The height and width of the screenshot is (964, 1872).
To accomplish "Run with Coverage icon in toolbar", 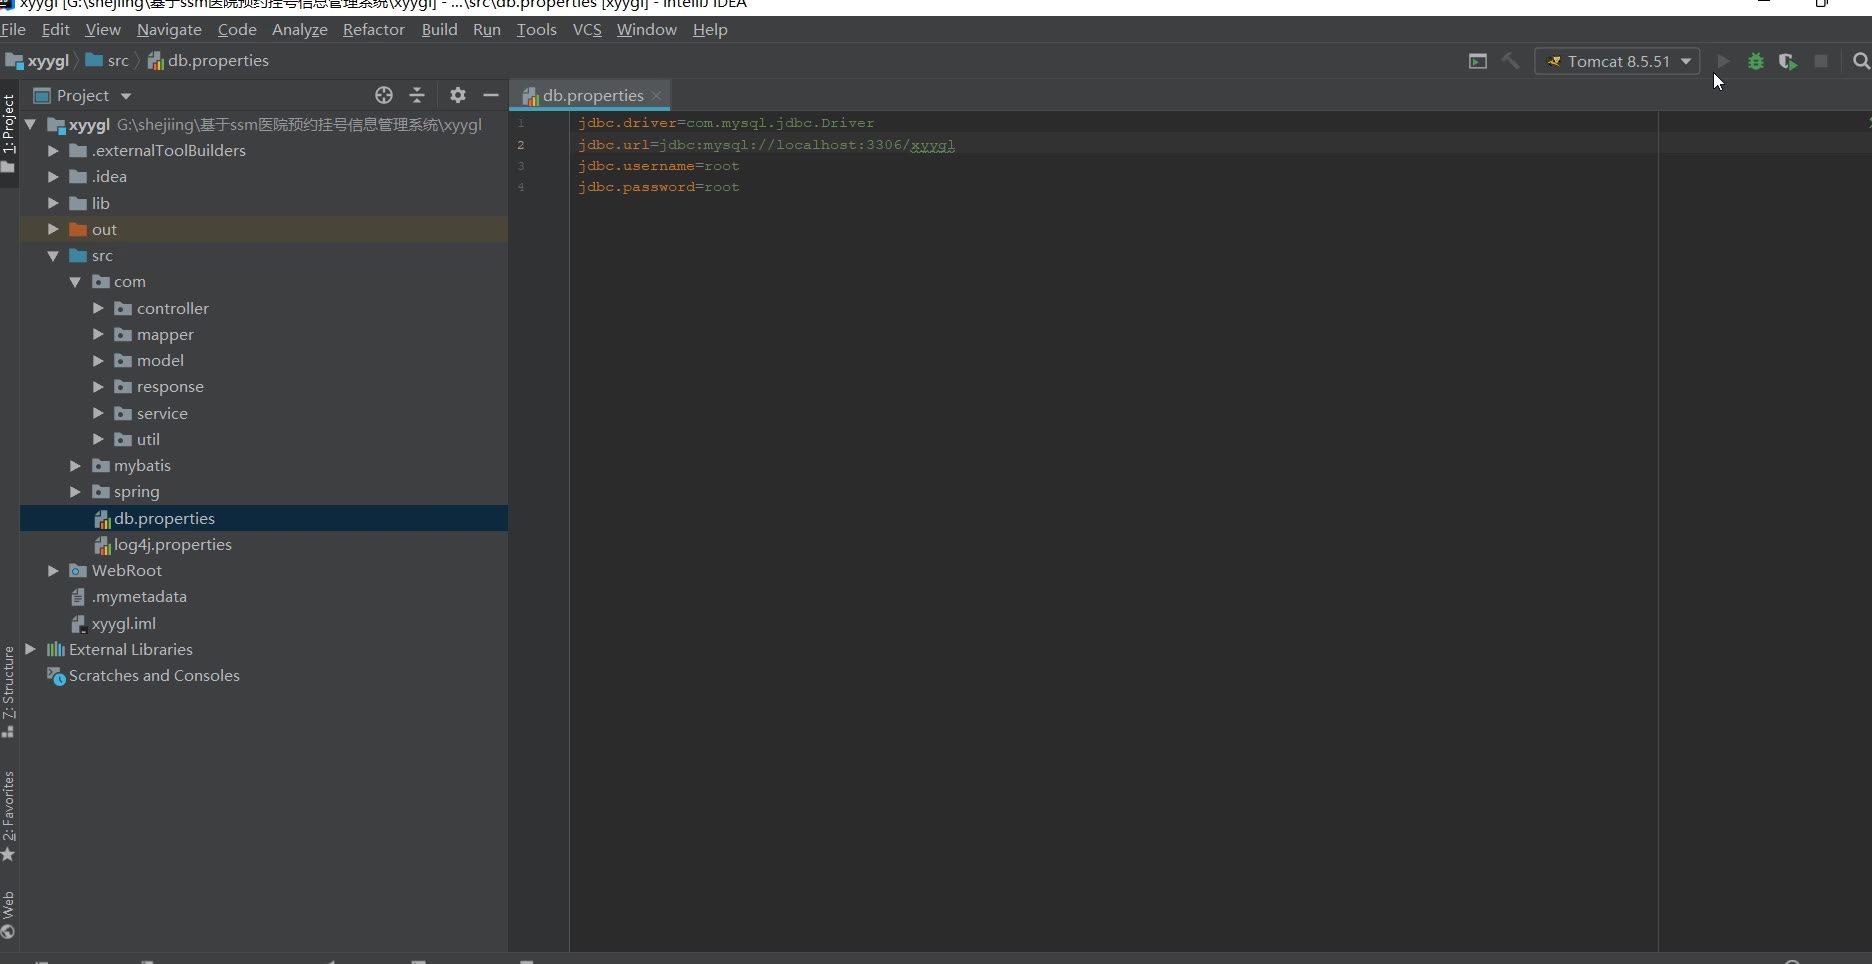I will (x=1788, y=61).
